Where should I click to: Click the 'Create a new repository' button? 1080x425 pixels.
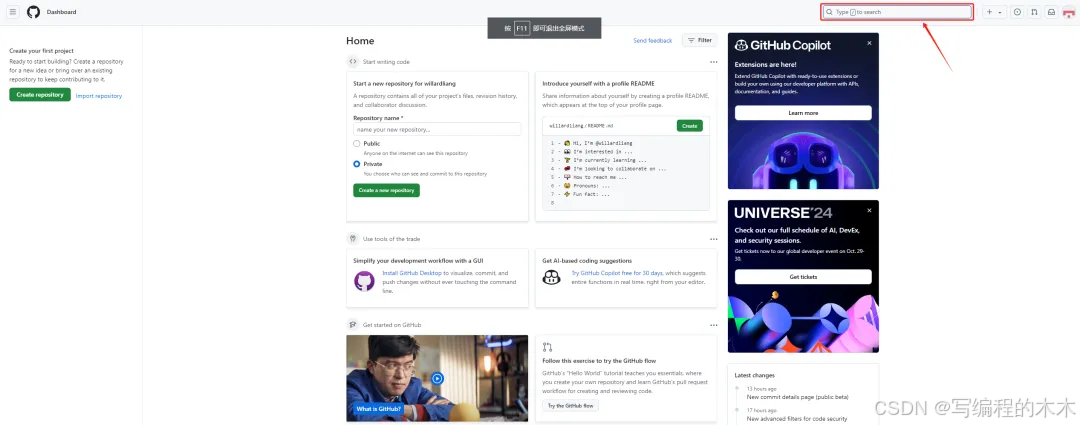pos(386,190)
